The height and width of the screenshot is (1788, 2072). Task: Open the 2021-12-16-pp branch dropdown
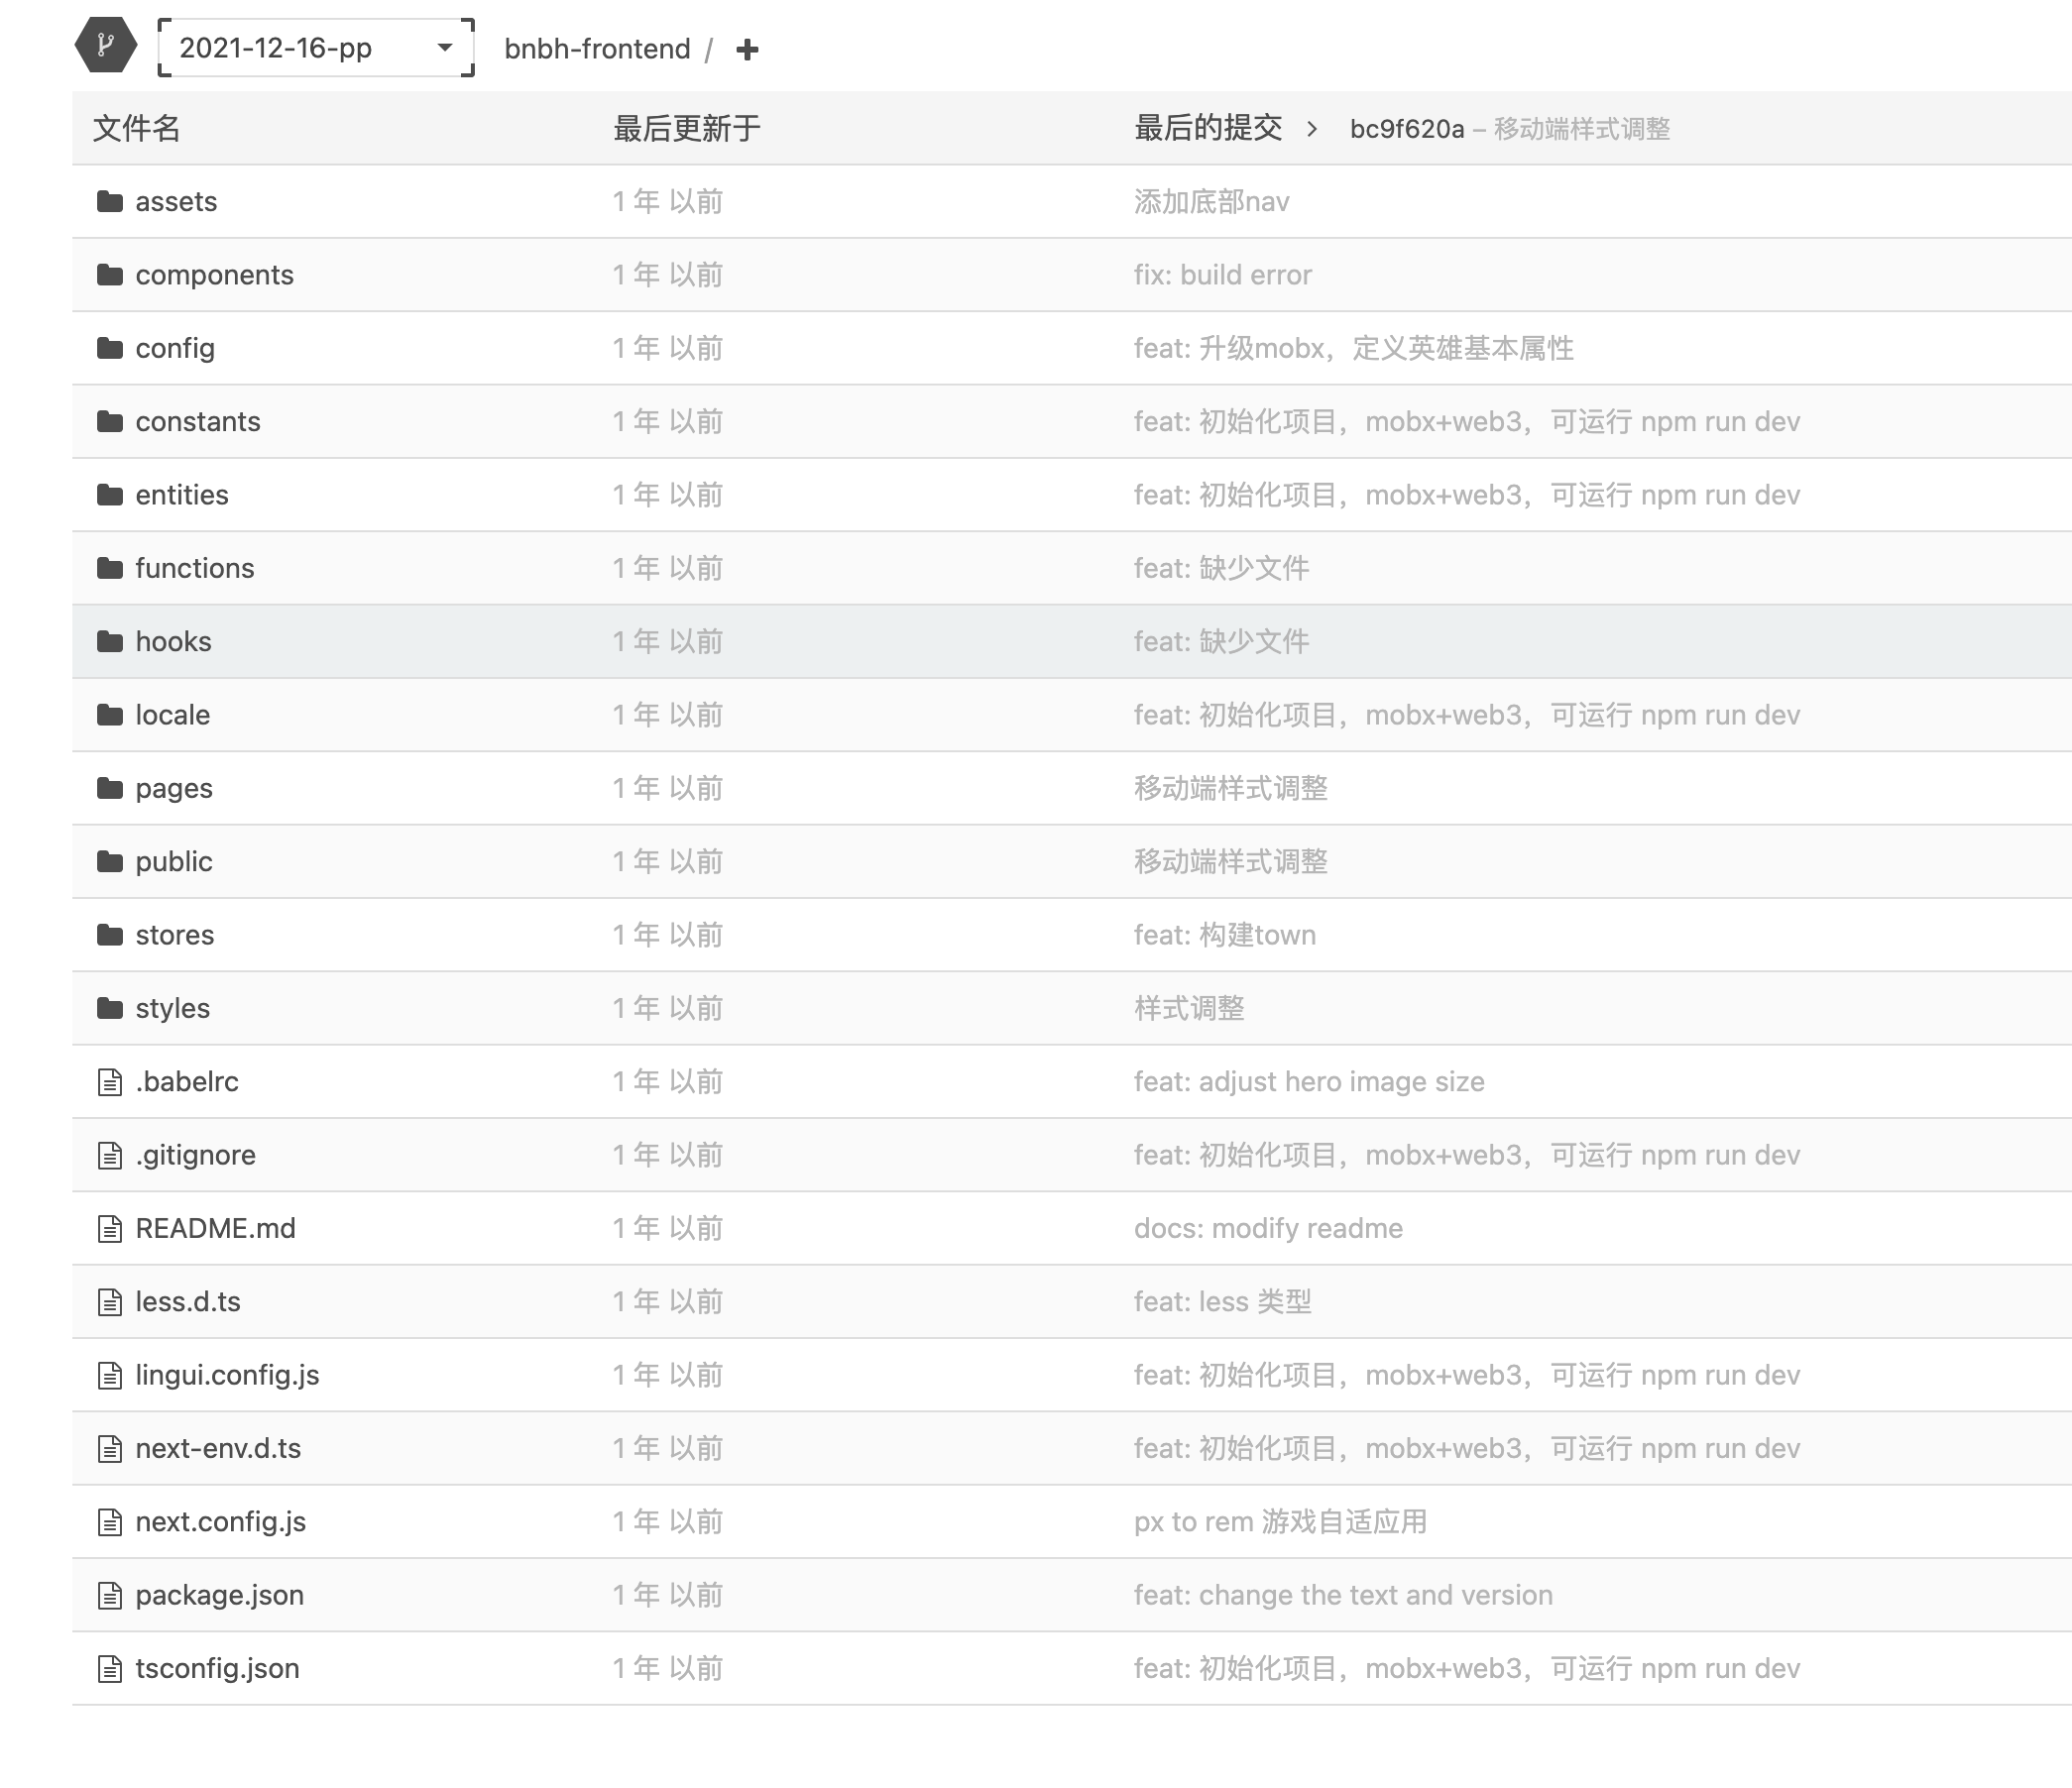point(316,48)
